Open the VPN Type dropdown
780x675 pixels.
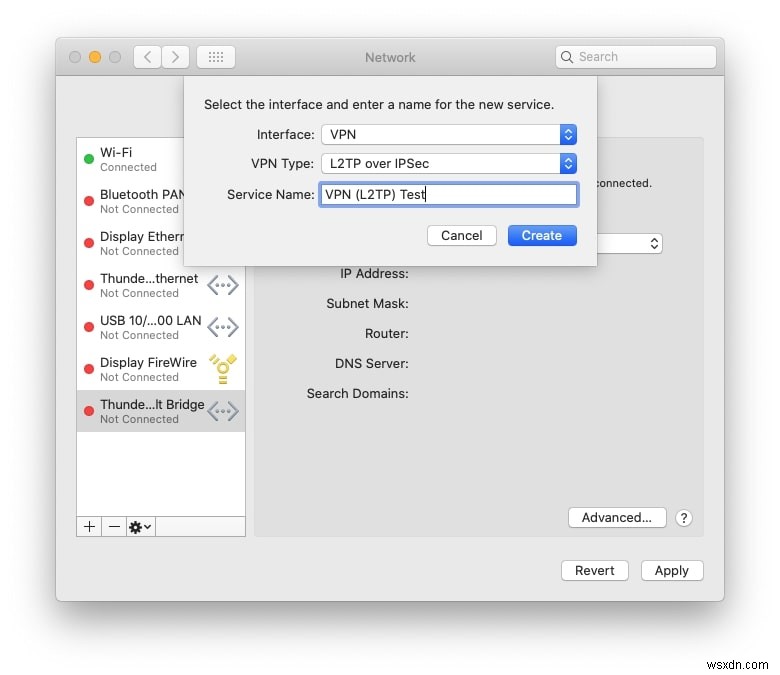(x=449, y=164)
